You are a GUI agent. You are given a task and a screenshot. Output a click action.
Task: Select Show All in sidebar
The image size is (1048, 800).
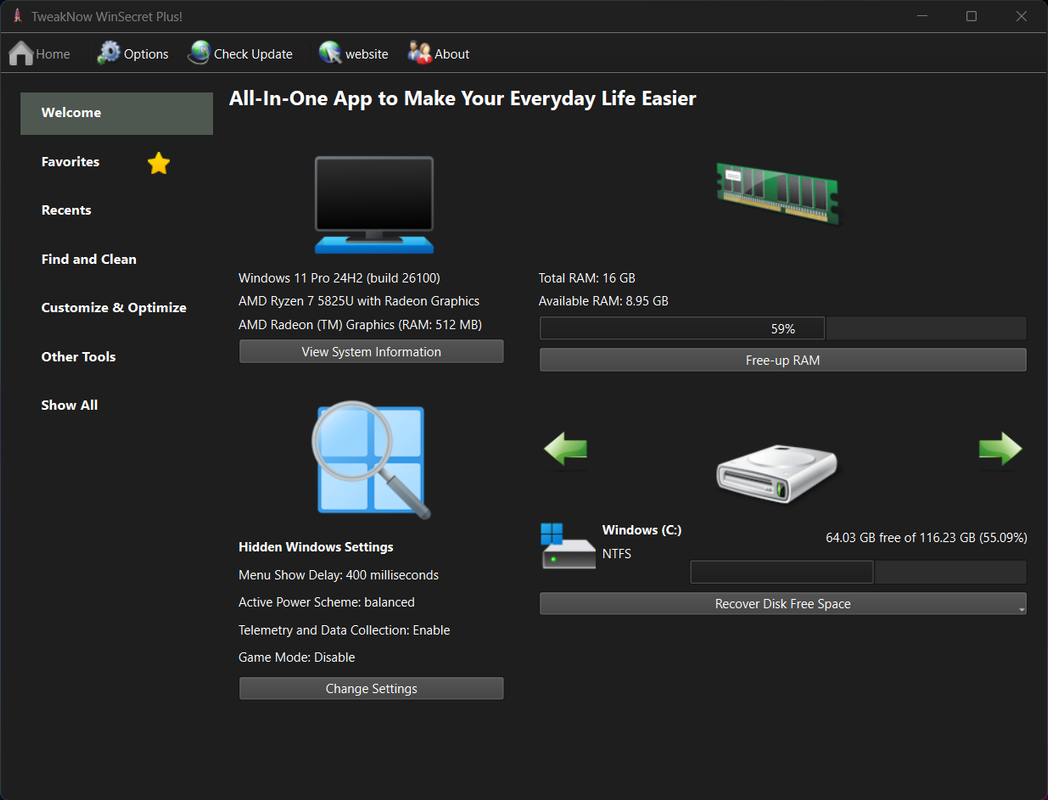[70, 406]
